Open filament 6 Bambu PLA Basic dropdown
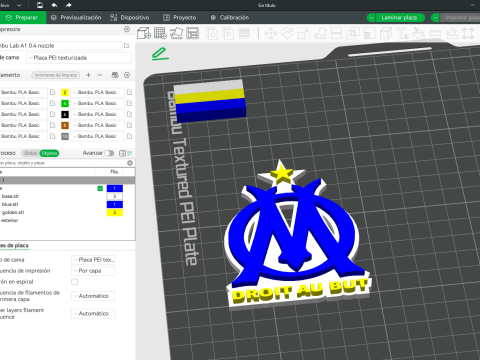Image resolution: width=480 pixels, height=360 pixels. [x=97, y=114]
